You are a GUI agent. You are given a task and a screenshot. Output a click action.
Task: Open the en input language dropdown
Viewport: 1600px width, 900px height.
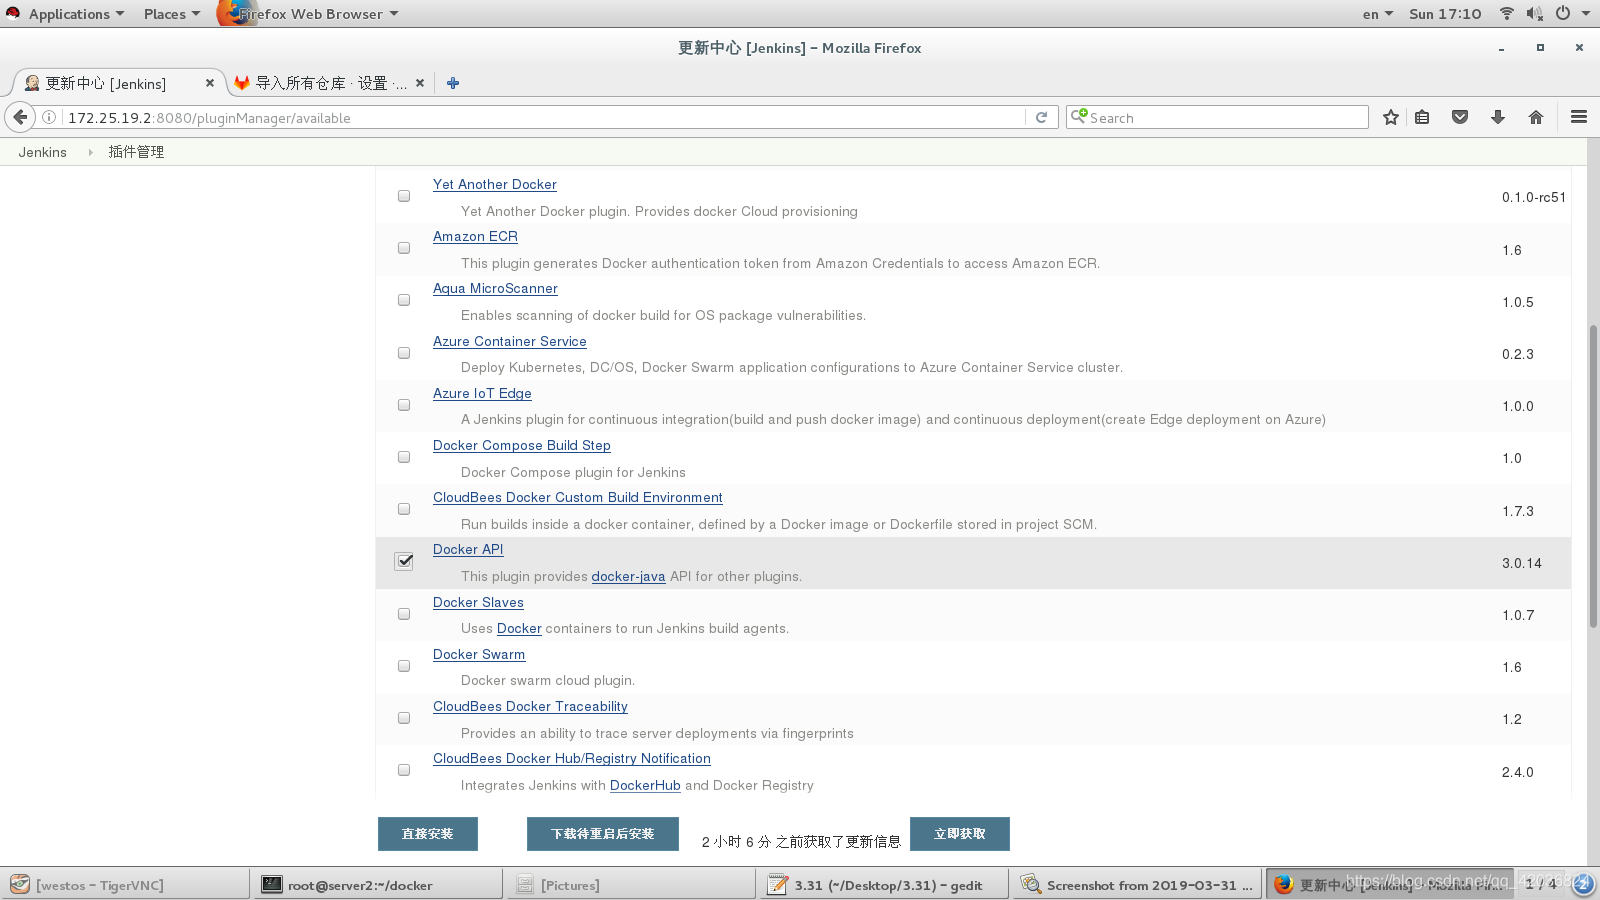(1377, 14)
